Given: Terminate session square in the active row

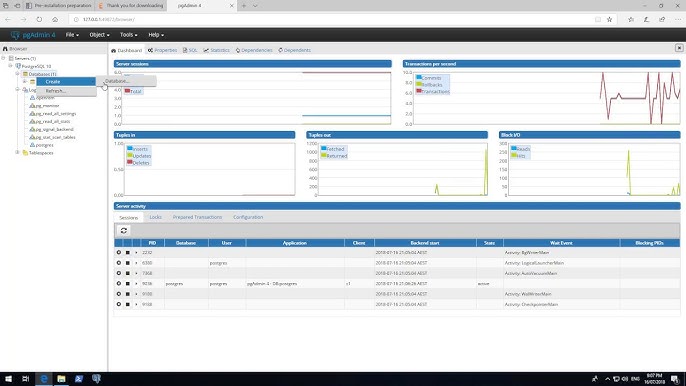Looking at the screenshot, I should 128,284.
